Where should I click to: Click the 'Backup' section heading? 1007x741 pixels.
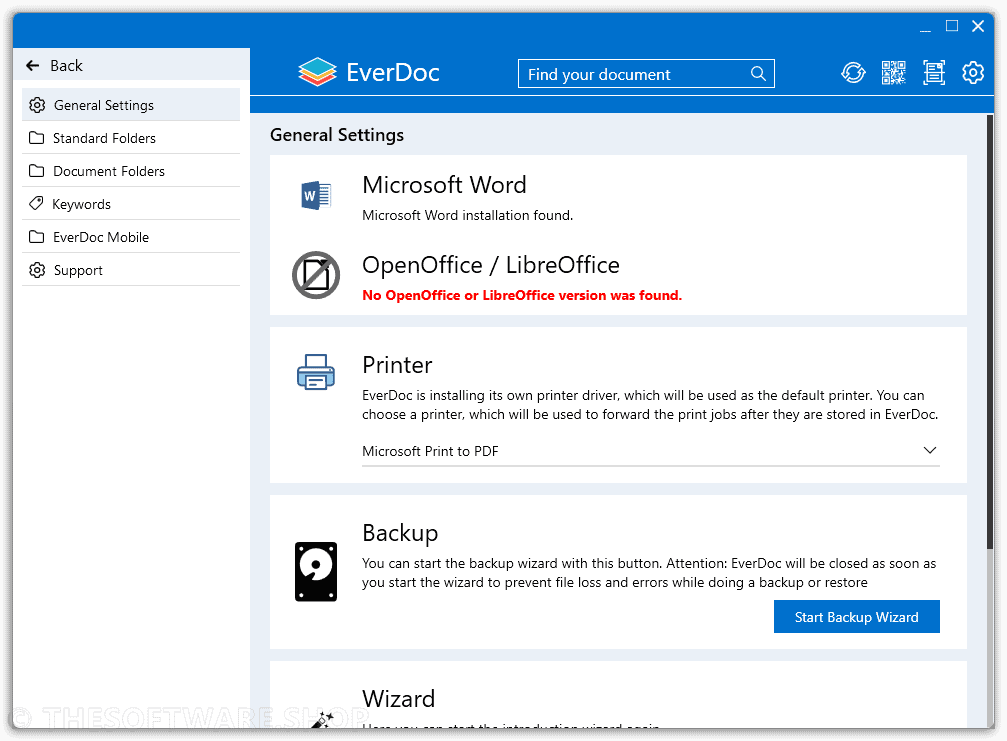(400, 533)
